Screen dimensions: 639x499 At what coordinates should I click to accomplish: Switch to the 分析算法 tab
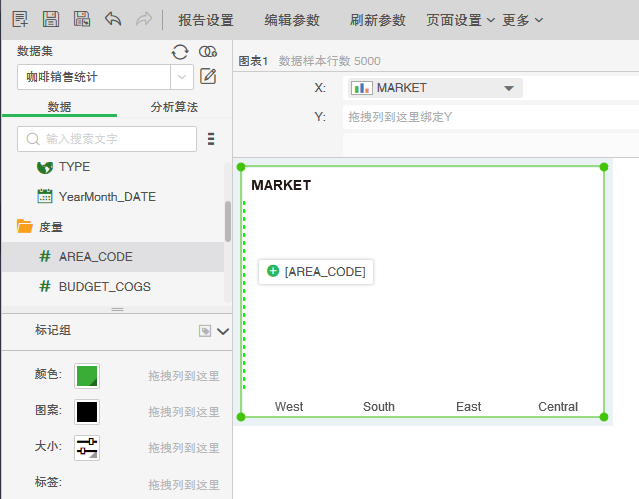174,107
